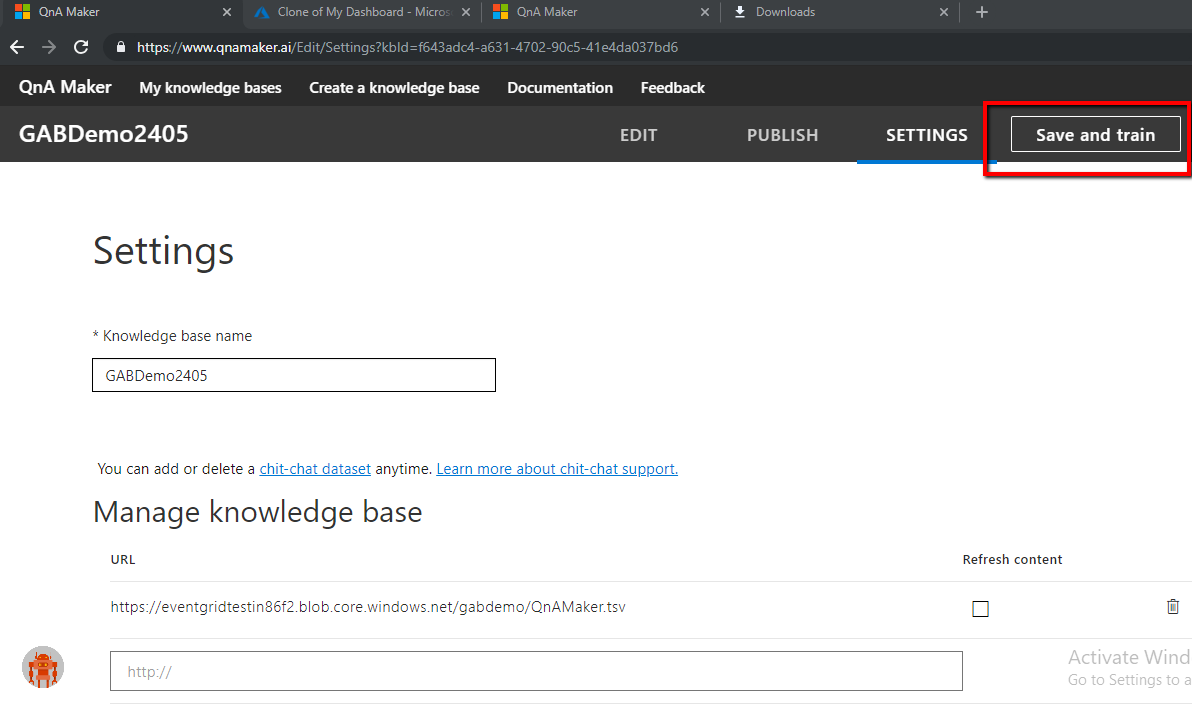Open Create a knowledge base
Image resolution: width=1192 pixels, height=705 pixels.
coord(395,88)
